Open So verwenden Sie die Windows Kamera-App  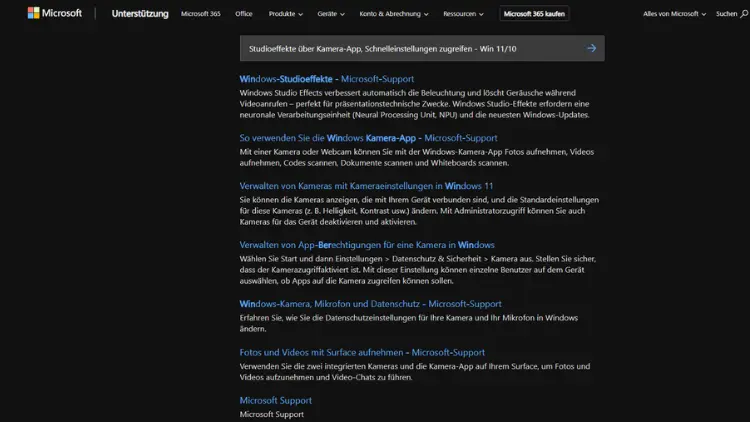click(368, 138)
